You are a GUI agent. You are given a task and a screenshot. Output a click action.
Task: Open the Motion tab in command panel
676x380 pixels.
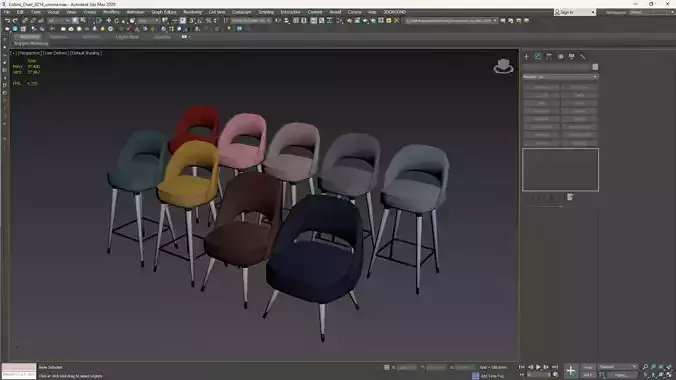tap(560, 57)
